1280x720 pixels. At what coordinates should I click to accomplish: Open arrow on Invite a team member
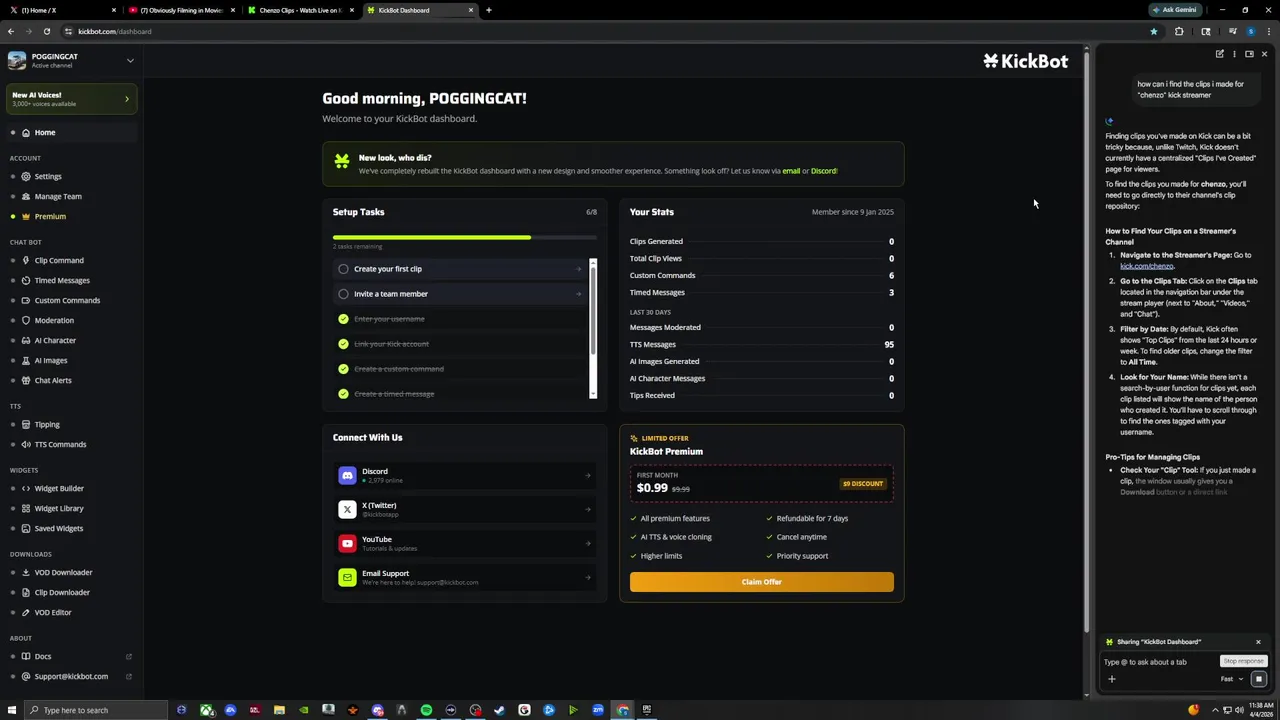coord(578,294)
